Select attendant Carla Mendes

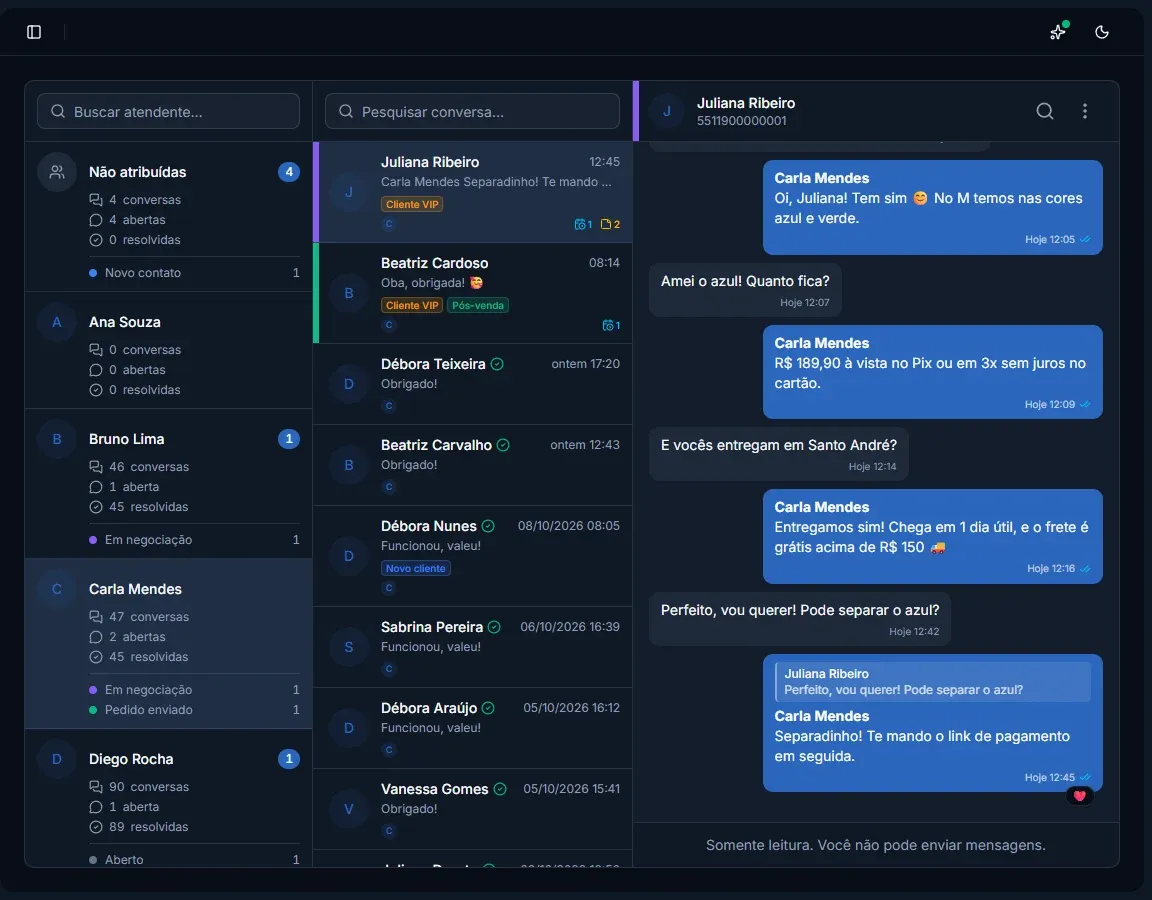tap(168, 644)
